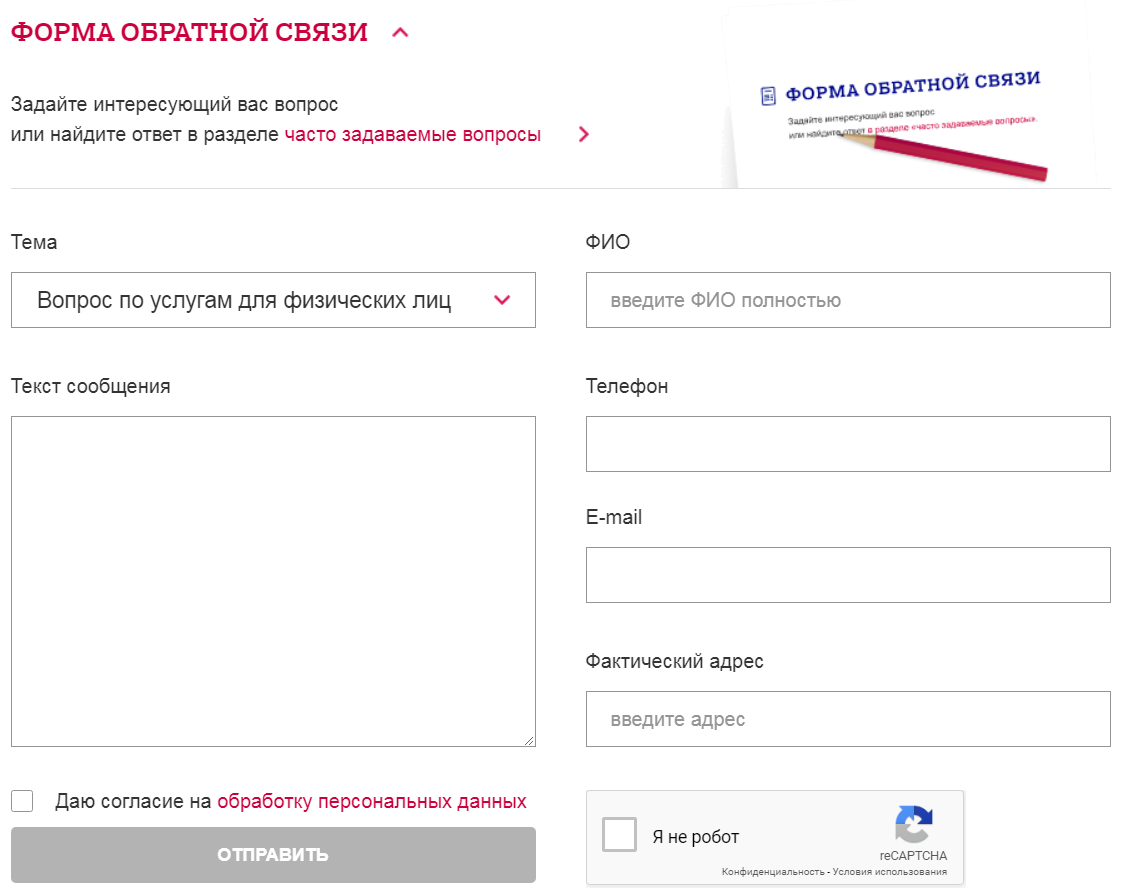
Task: Select the E-mail input field
Action: pos(848,575)
